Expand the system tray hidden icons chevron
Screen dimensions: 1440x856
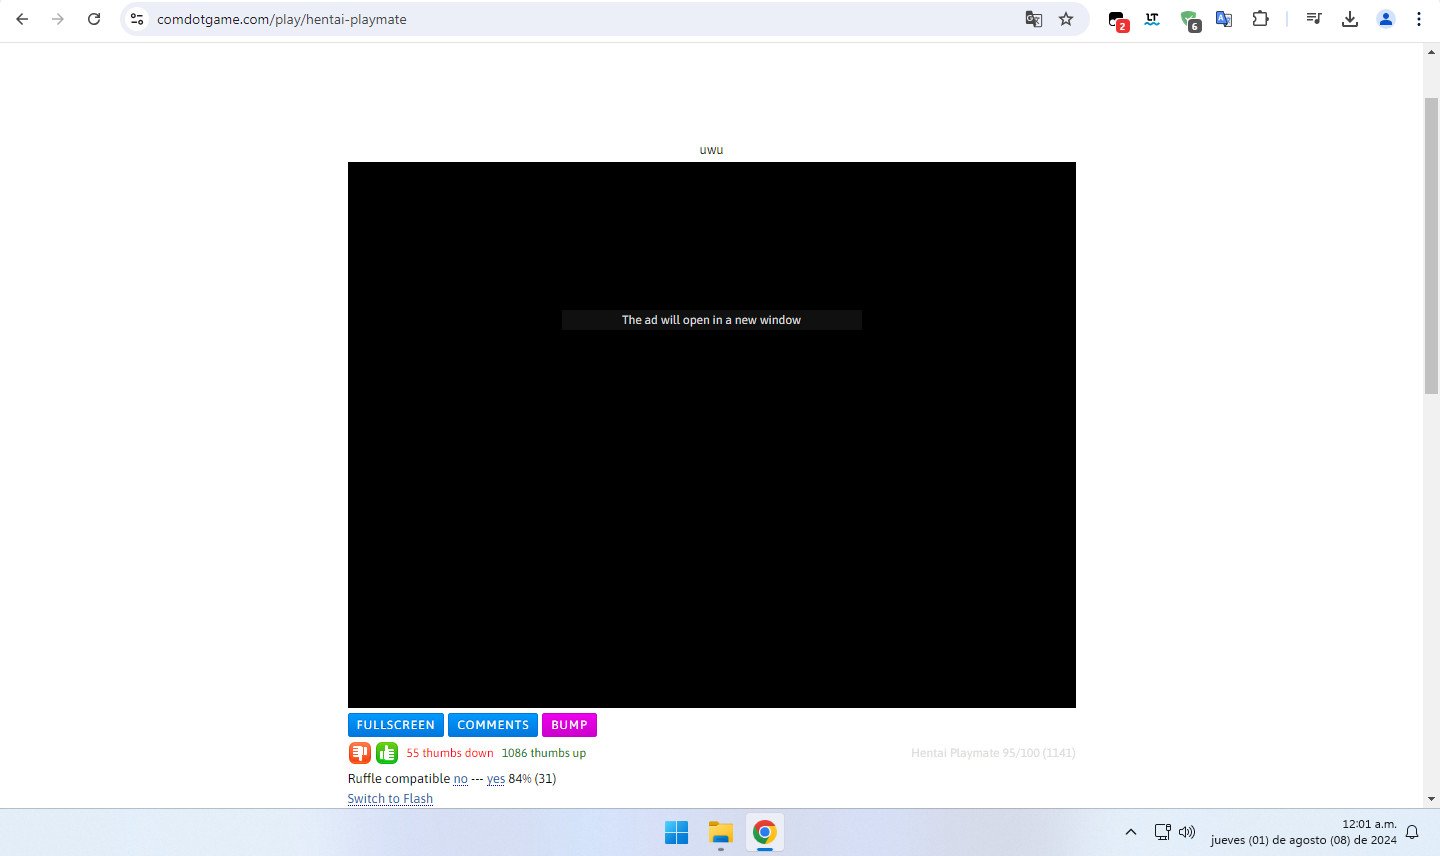click(x=1131, y=832)
